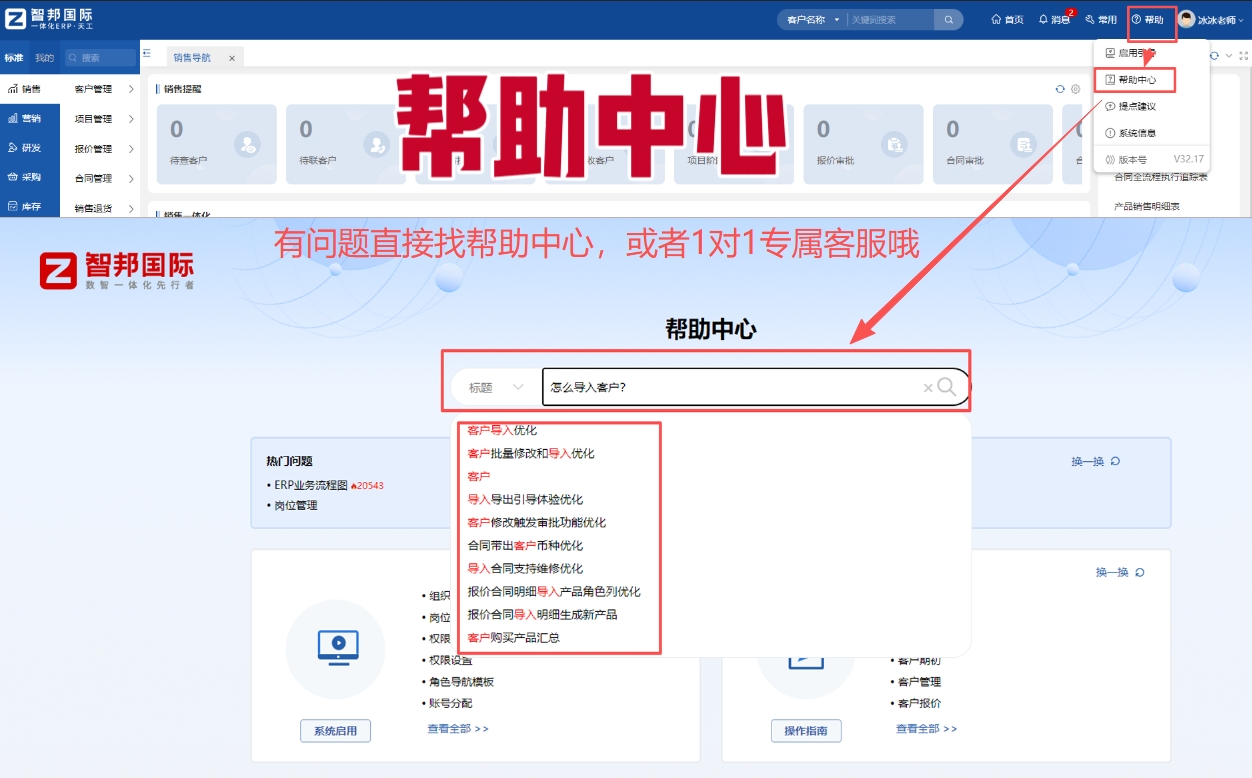Open 销售提醒 settings gear

coord(1076,89)
